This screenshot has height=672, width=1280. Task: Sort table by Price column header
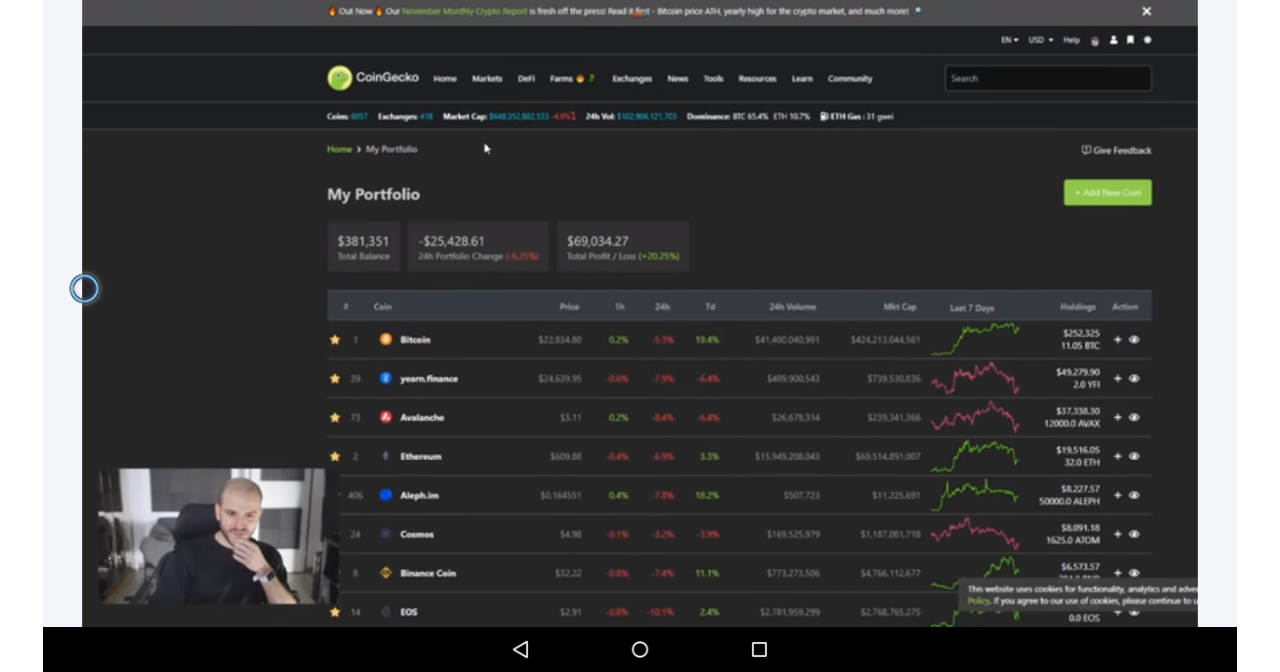click(x=569, y=307)
